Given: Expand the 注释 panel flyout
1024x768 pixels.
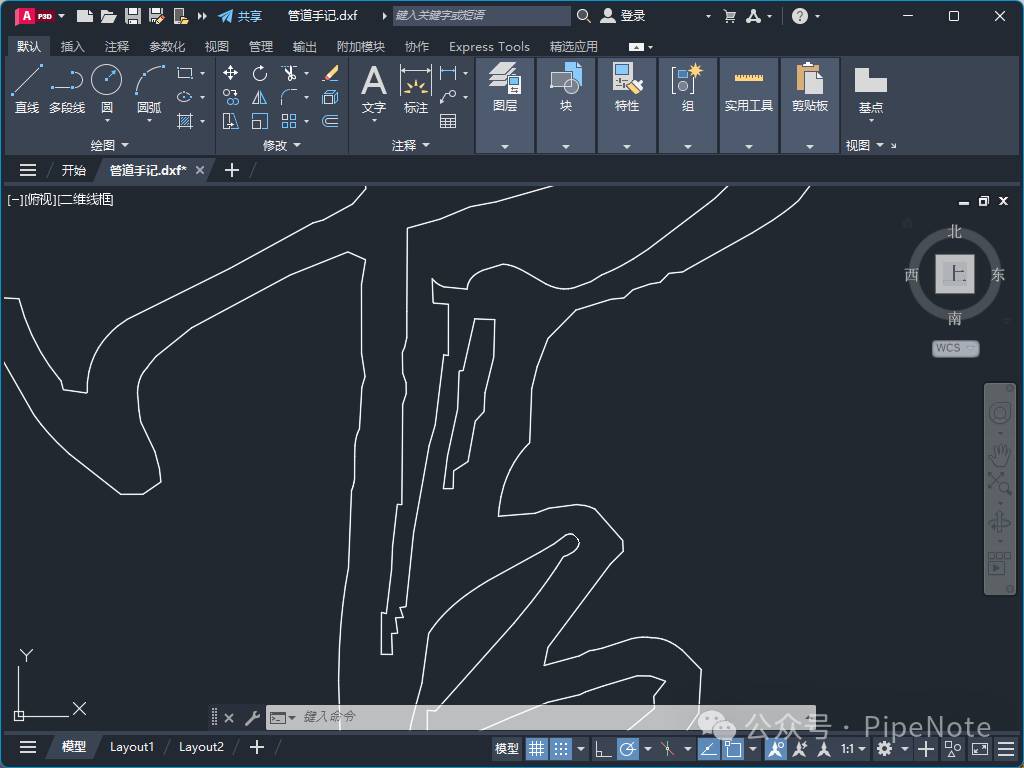Looking at the screenshot, I should tap(411, 145).
